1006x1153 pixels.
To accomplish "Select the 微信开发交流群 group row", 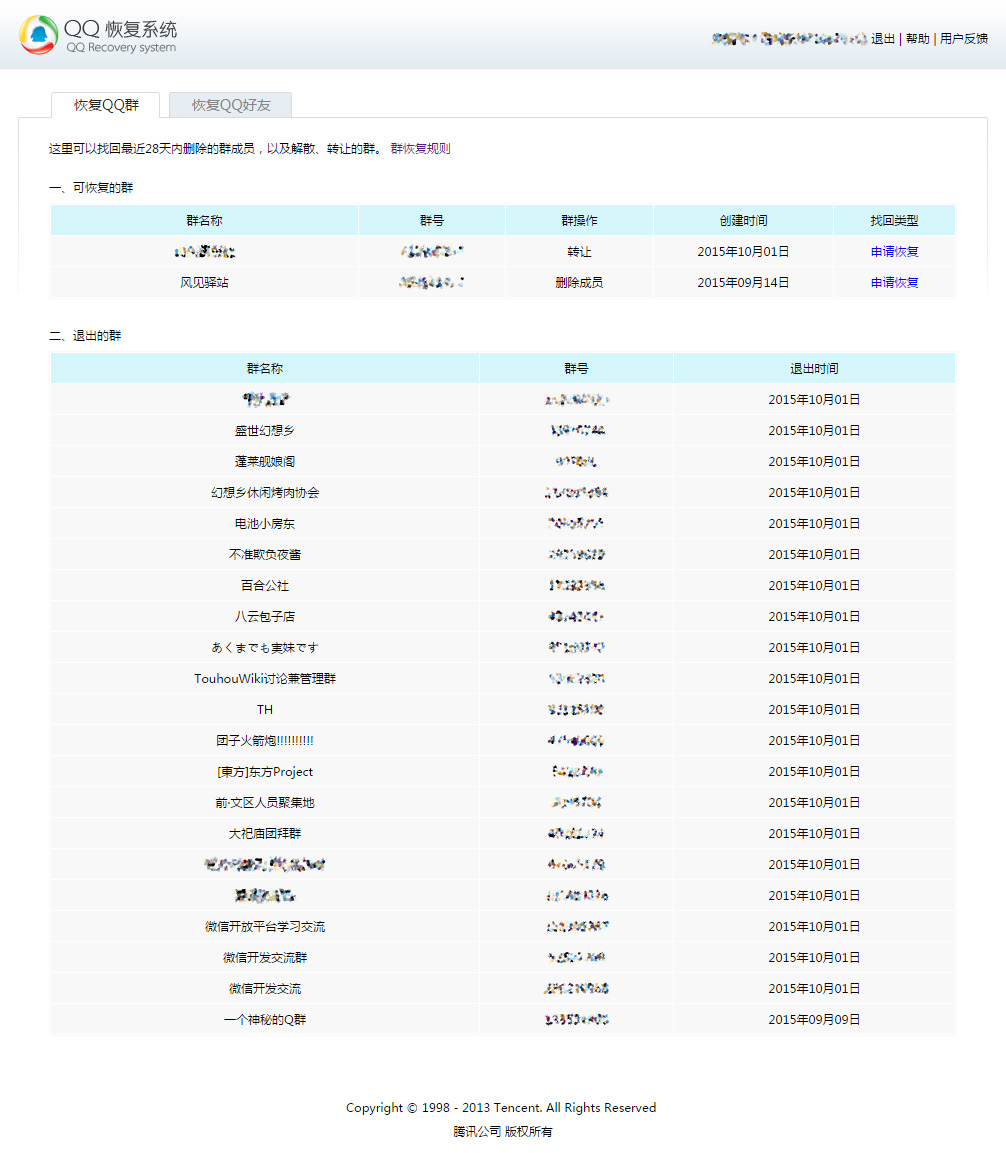I will [503, 957].
